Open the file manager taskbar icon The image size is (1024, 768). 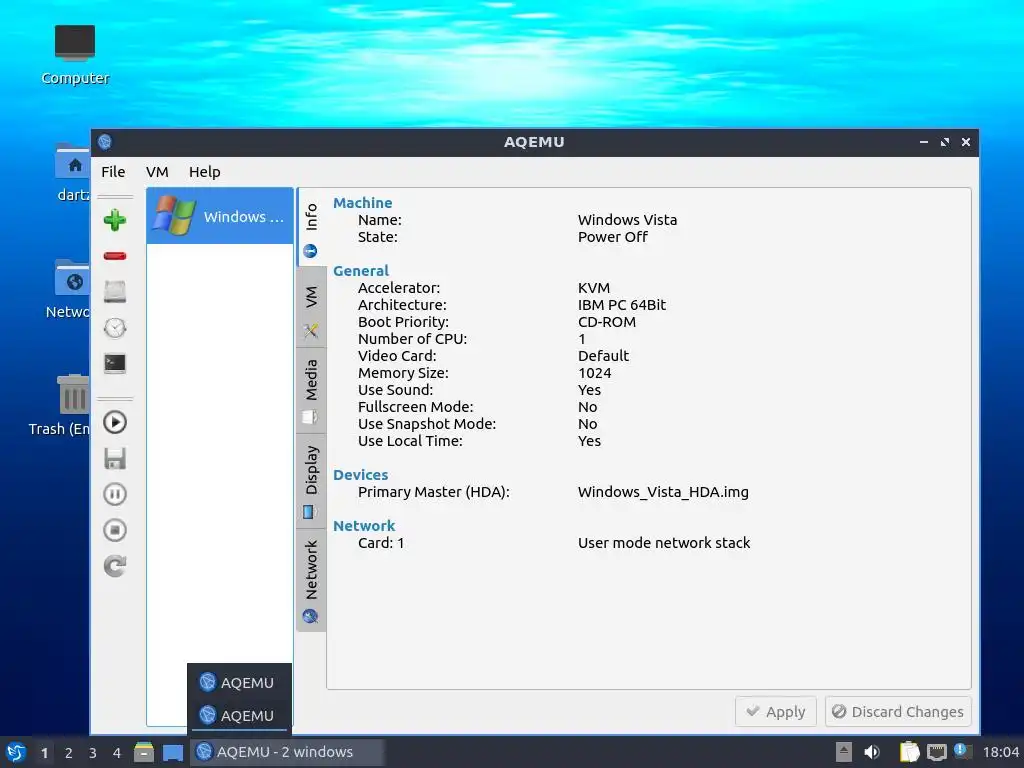(144, 752)
